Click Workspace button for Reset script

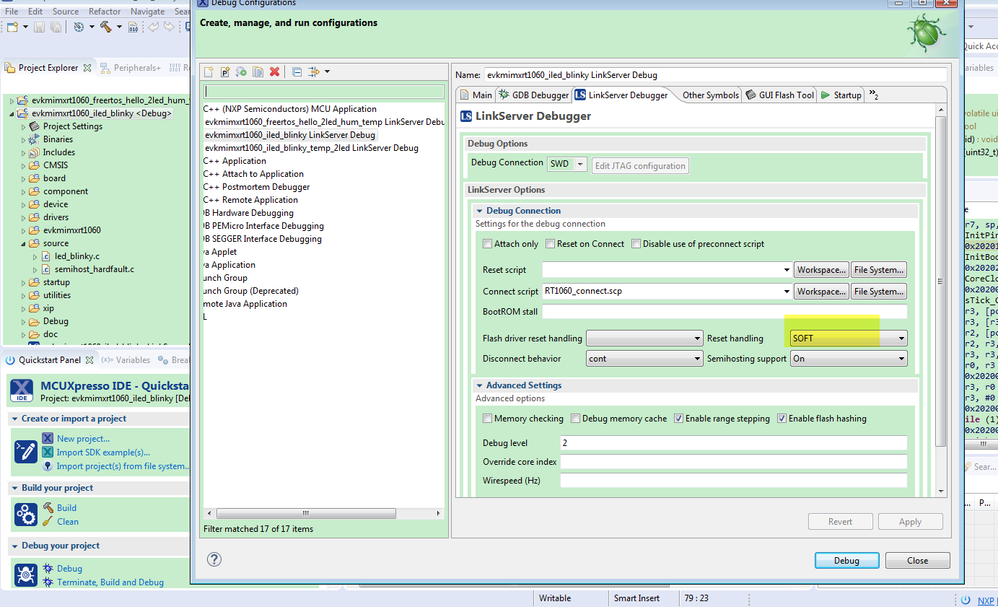tap(821, 270)
